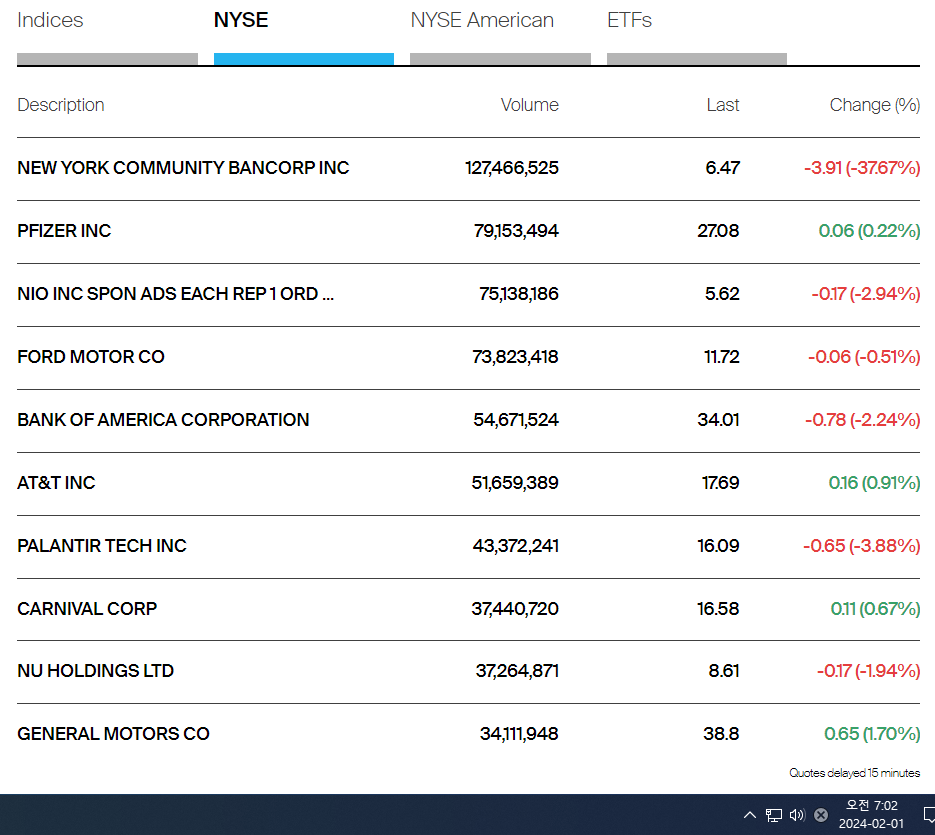Click last price 34.01
This screenshot has height=835, width=935.
click(718, 420)
